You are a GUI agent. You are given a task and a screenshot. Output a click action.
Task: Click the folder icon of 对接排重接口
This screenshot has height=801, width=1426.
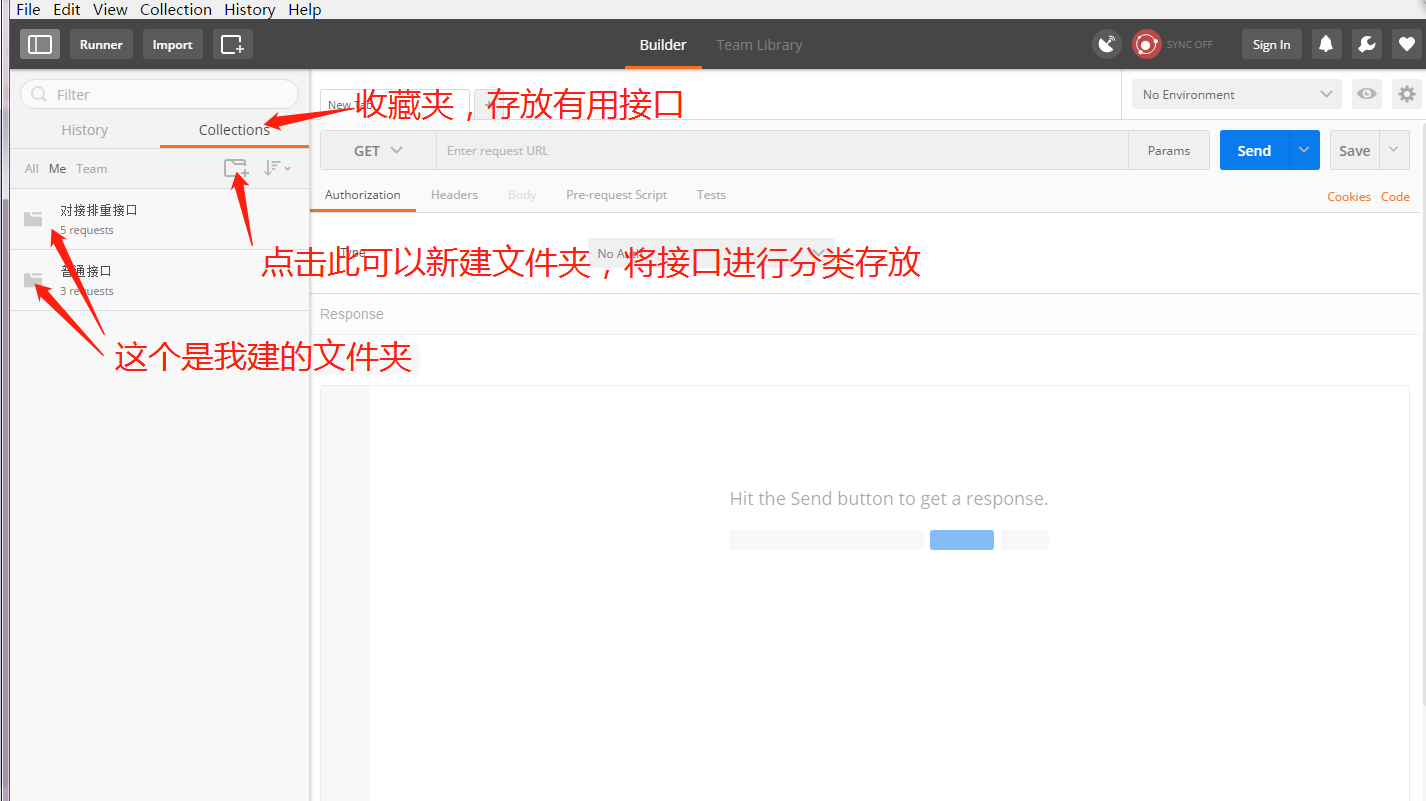coord(33,219)
